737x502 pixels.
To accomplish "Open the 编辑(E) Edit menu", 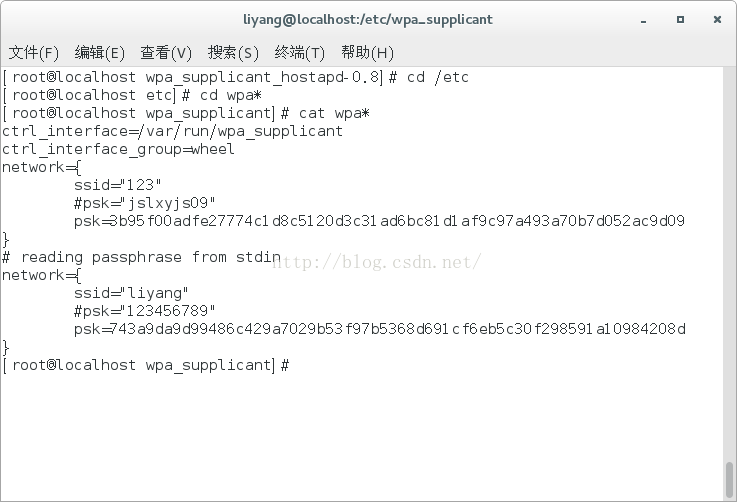I will [100, 52].
